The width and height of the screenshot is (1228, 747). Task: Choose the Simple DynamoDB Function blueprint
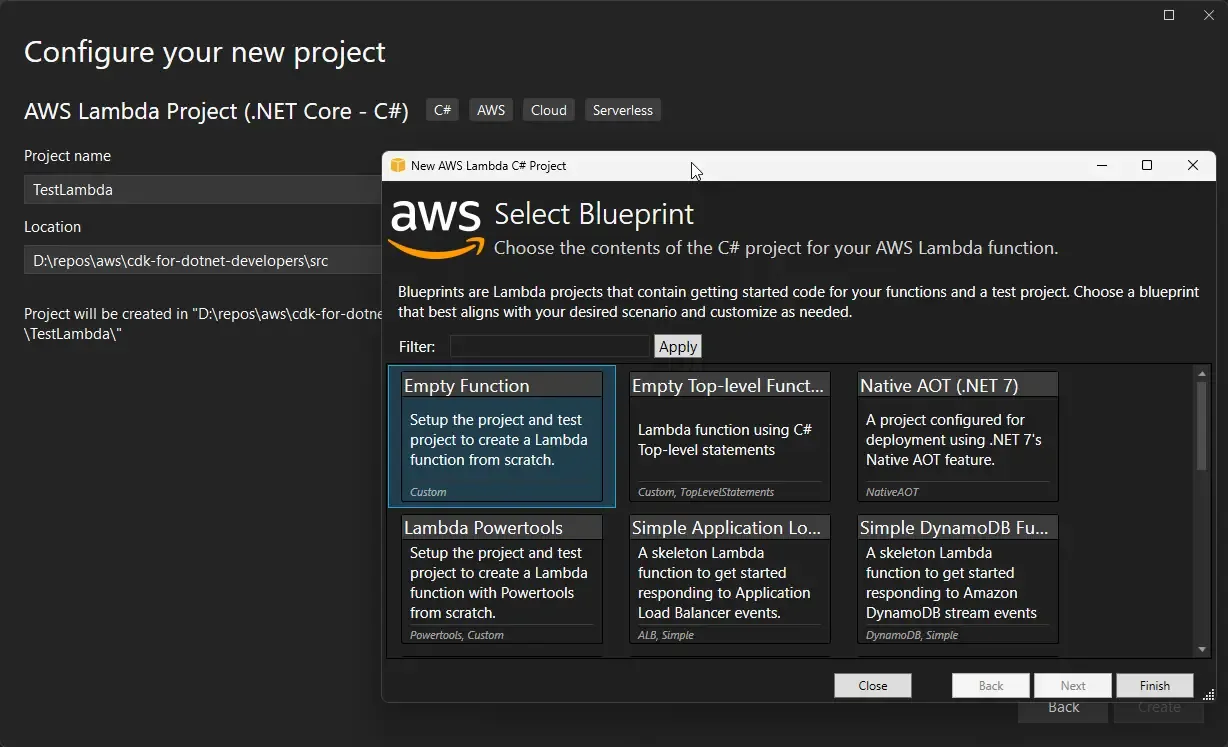(957, 578)
